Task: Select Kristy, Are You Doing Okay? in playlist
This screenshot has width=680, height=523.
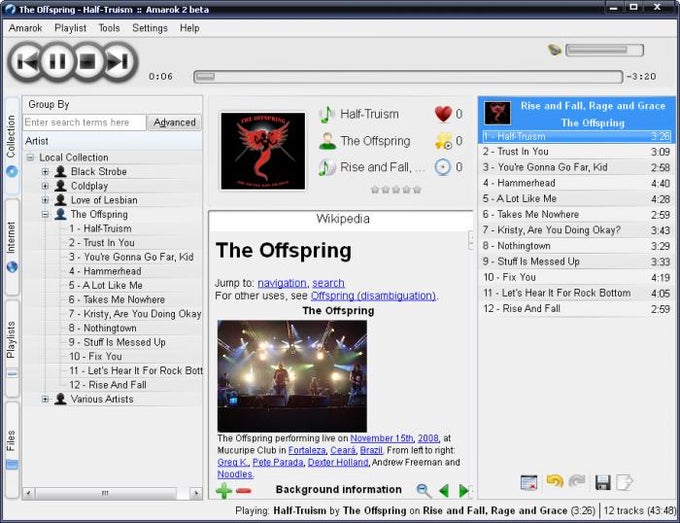Action: coord(576,230)
